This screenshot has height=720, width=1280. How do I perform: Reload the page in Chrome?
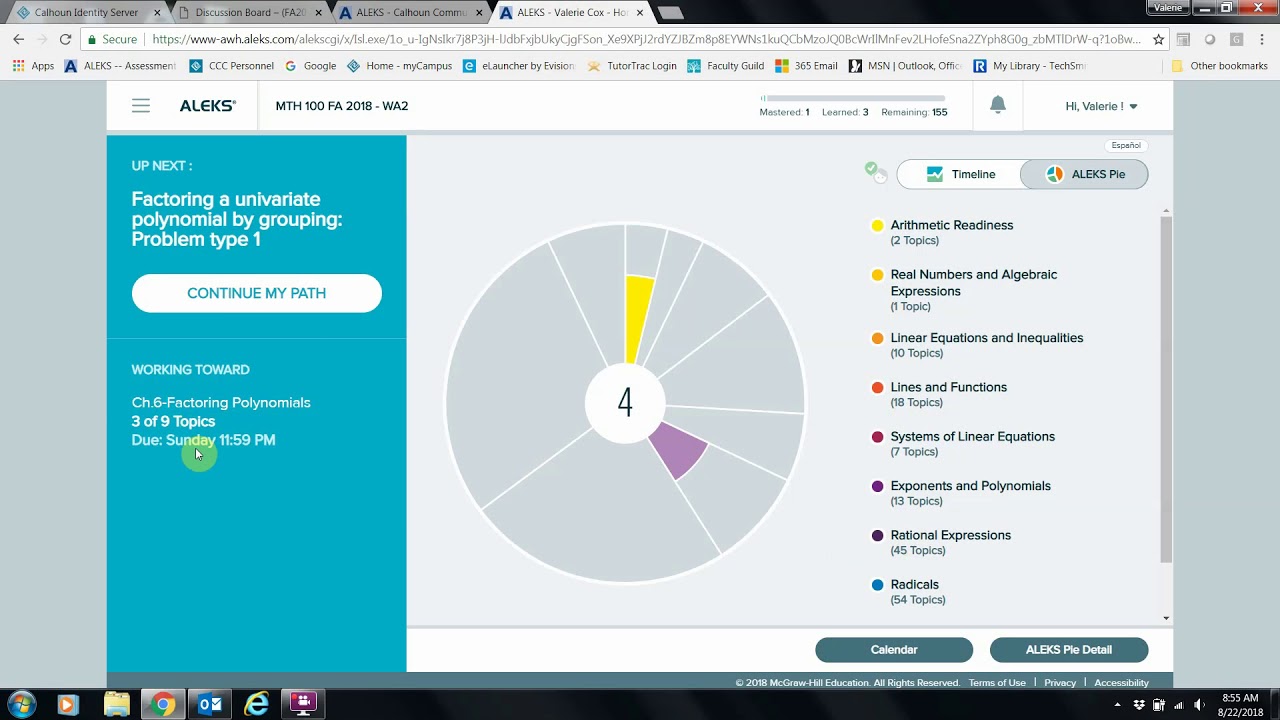[x=65, y=40]
